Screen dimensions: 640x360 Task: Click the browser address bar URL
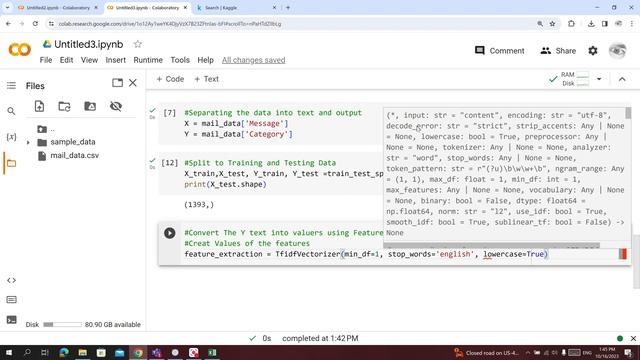coord(169,24)
